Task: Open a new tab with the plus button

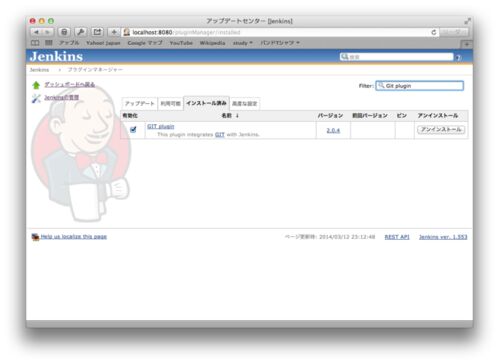Action: pos(467,44)
